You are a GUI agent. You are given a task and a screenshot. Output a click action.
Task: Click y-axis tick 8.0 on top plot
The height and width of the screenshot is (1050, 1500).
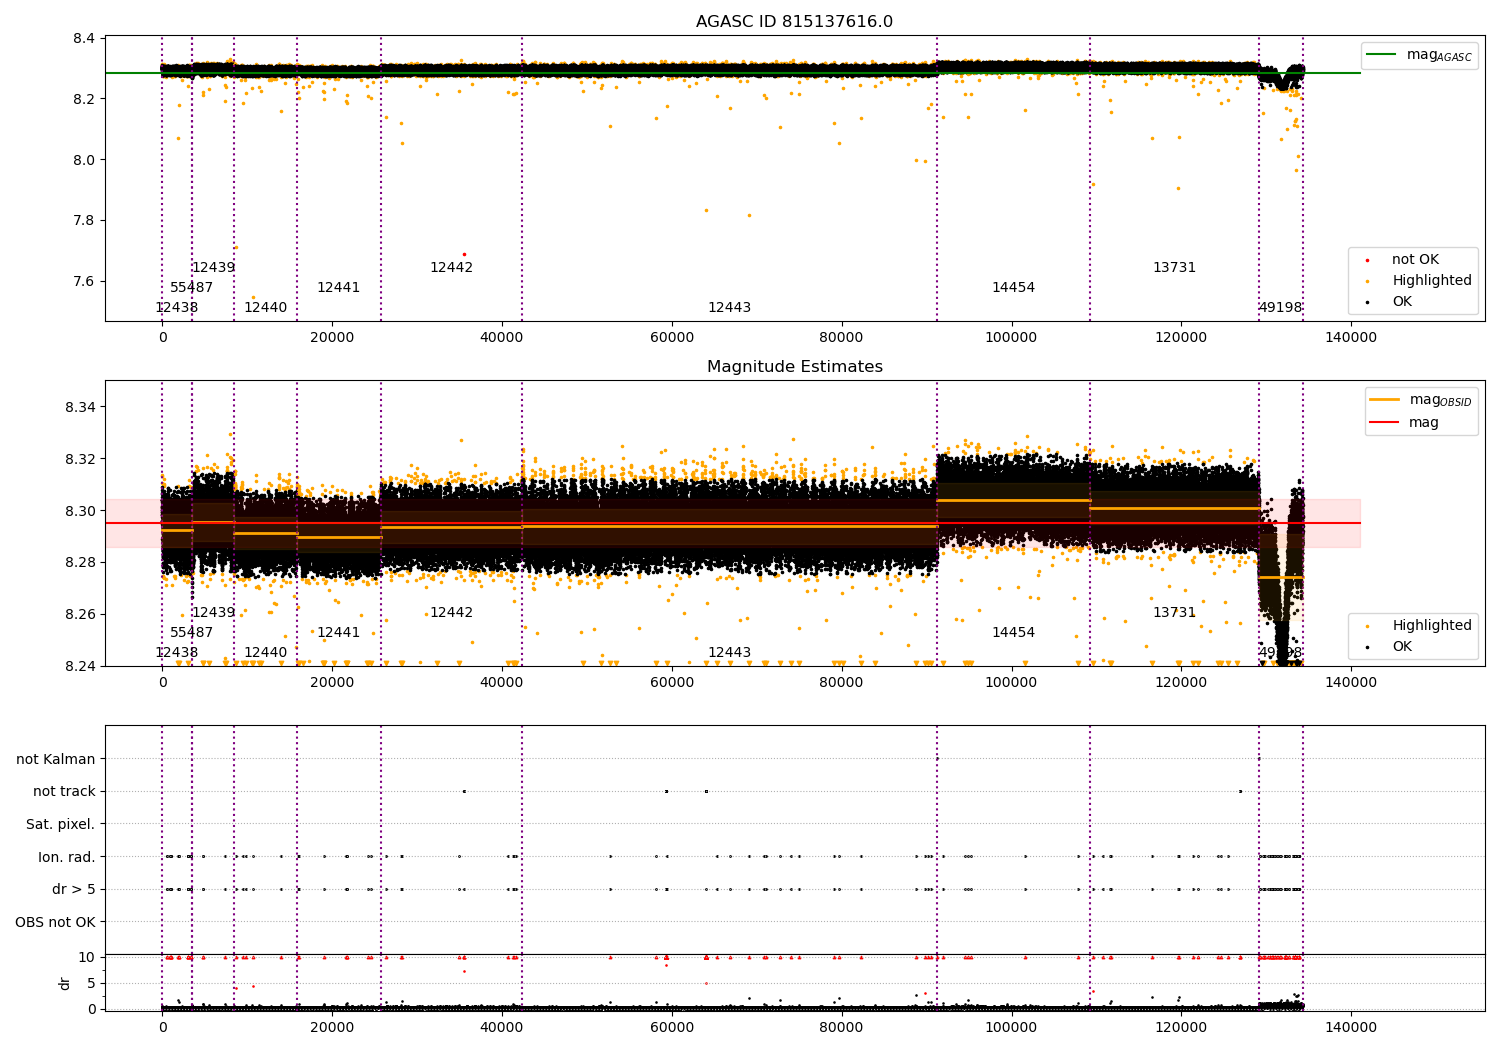[84, 160]
